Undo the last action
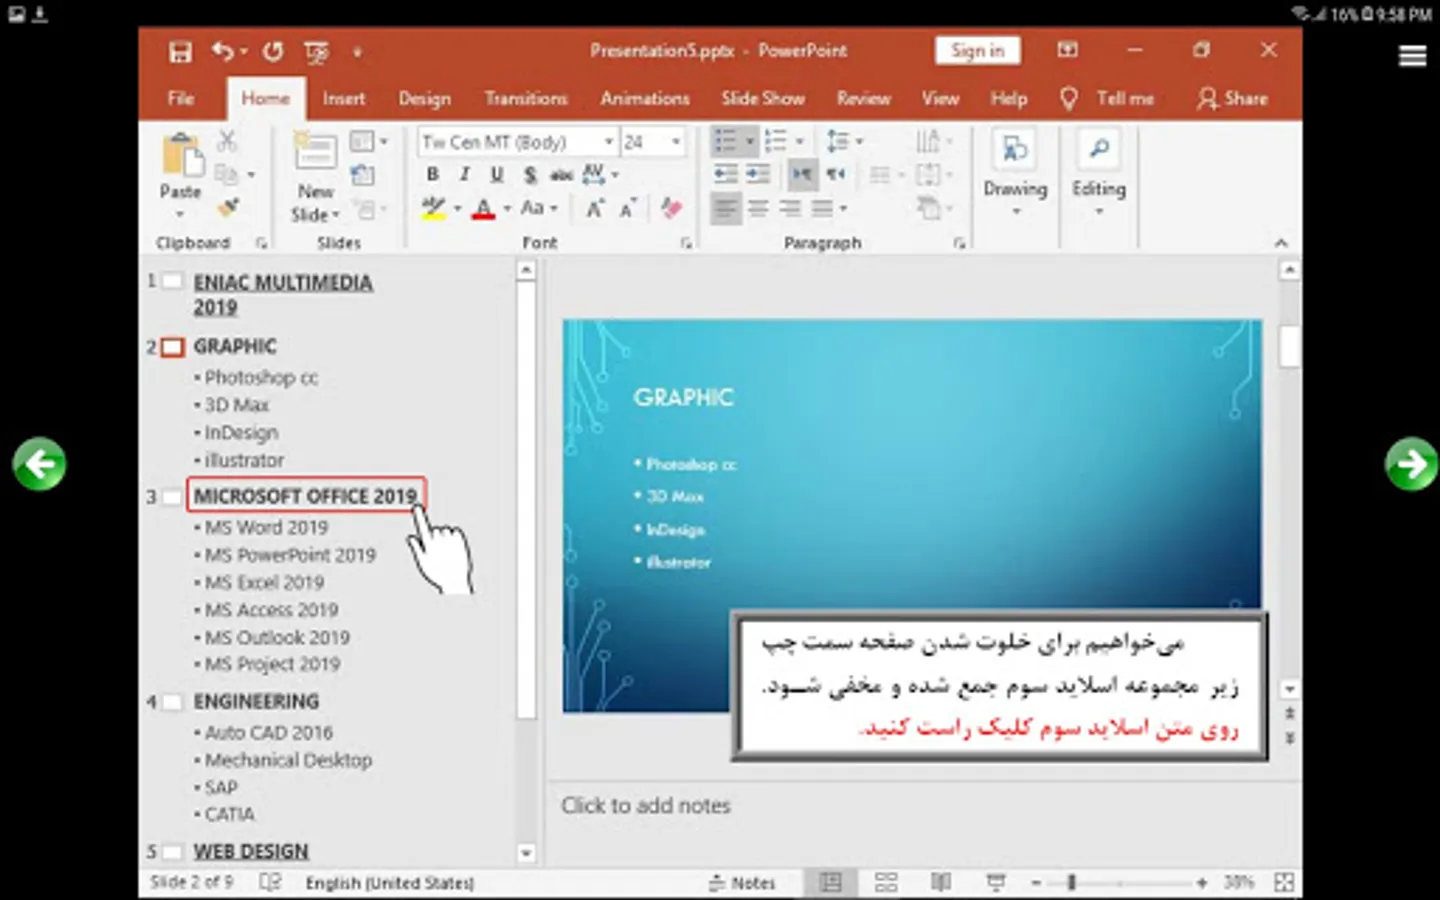The image size is (1440, 900). point(222,51)
